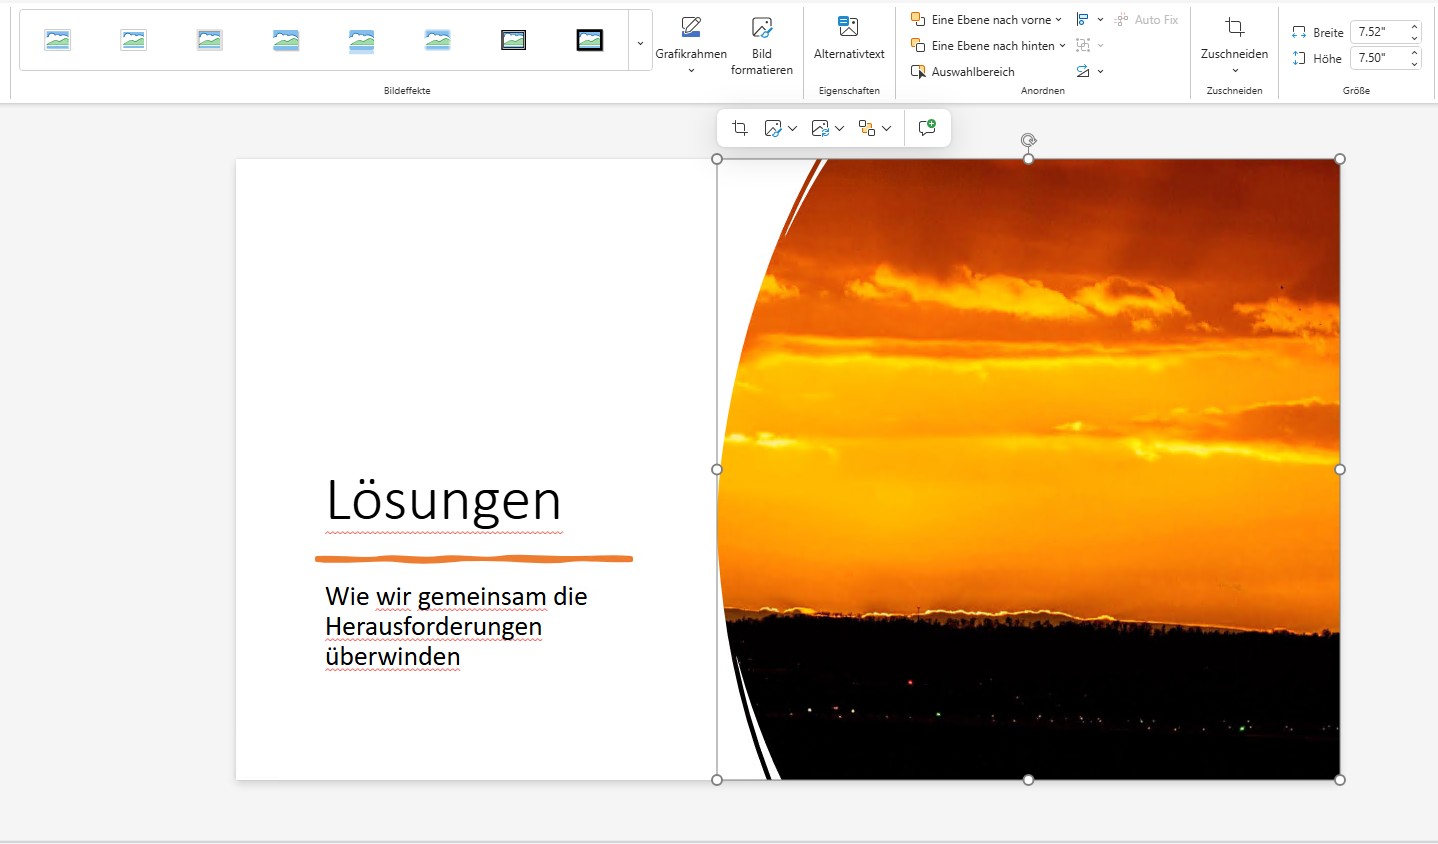
Task: Add a new comment from floating toolbar
Action: point(927,128)
